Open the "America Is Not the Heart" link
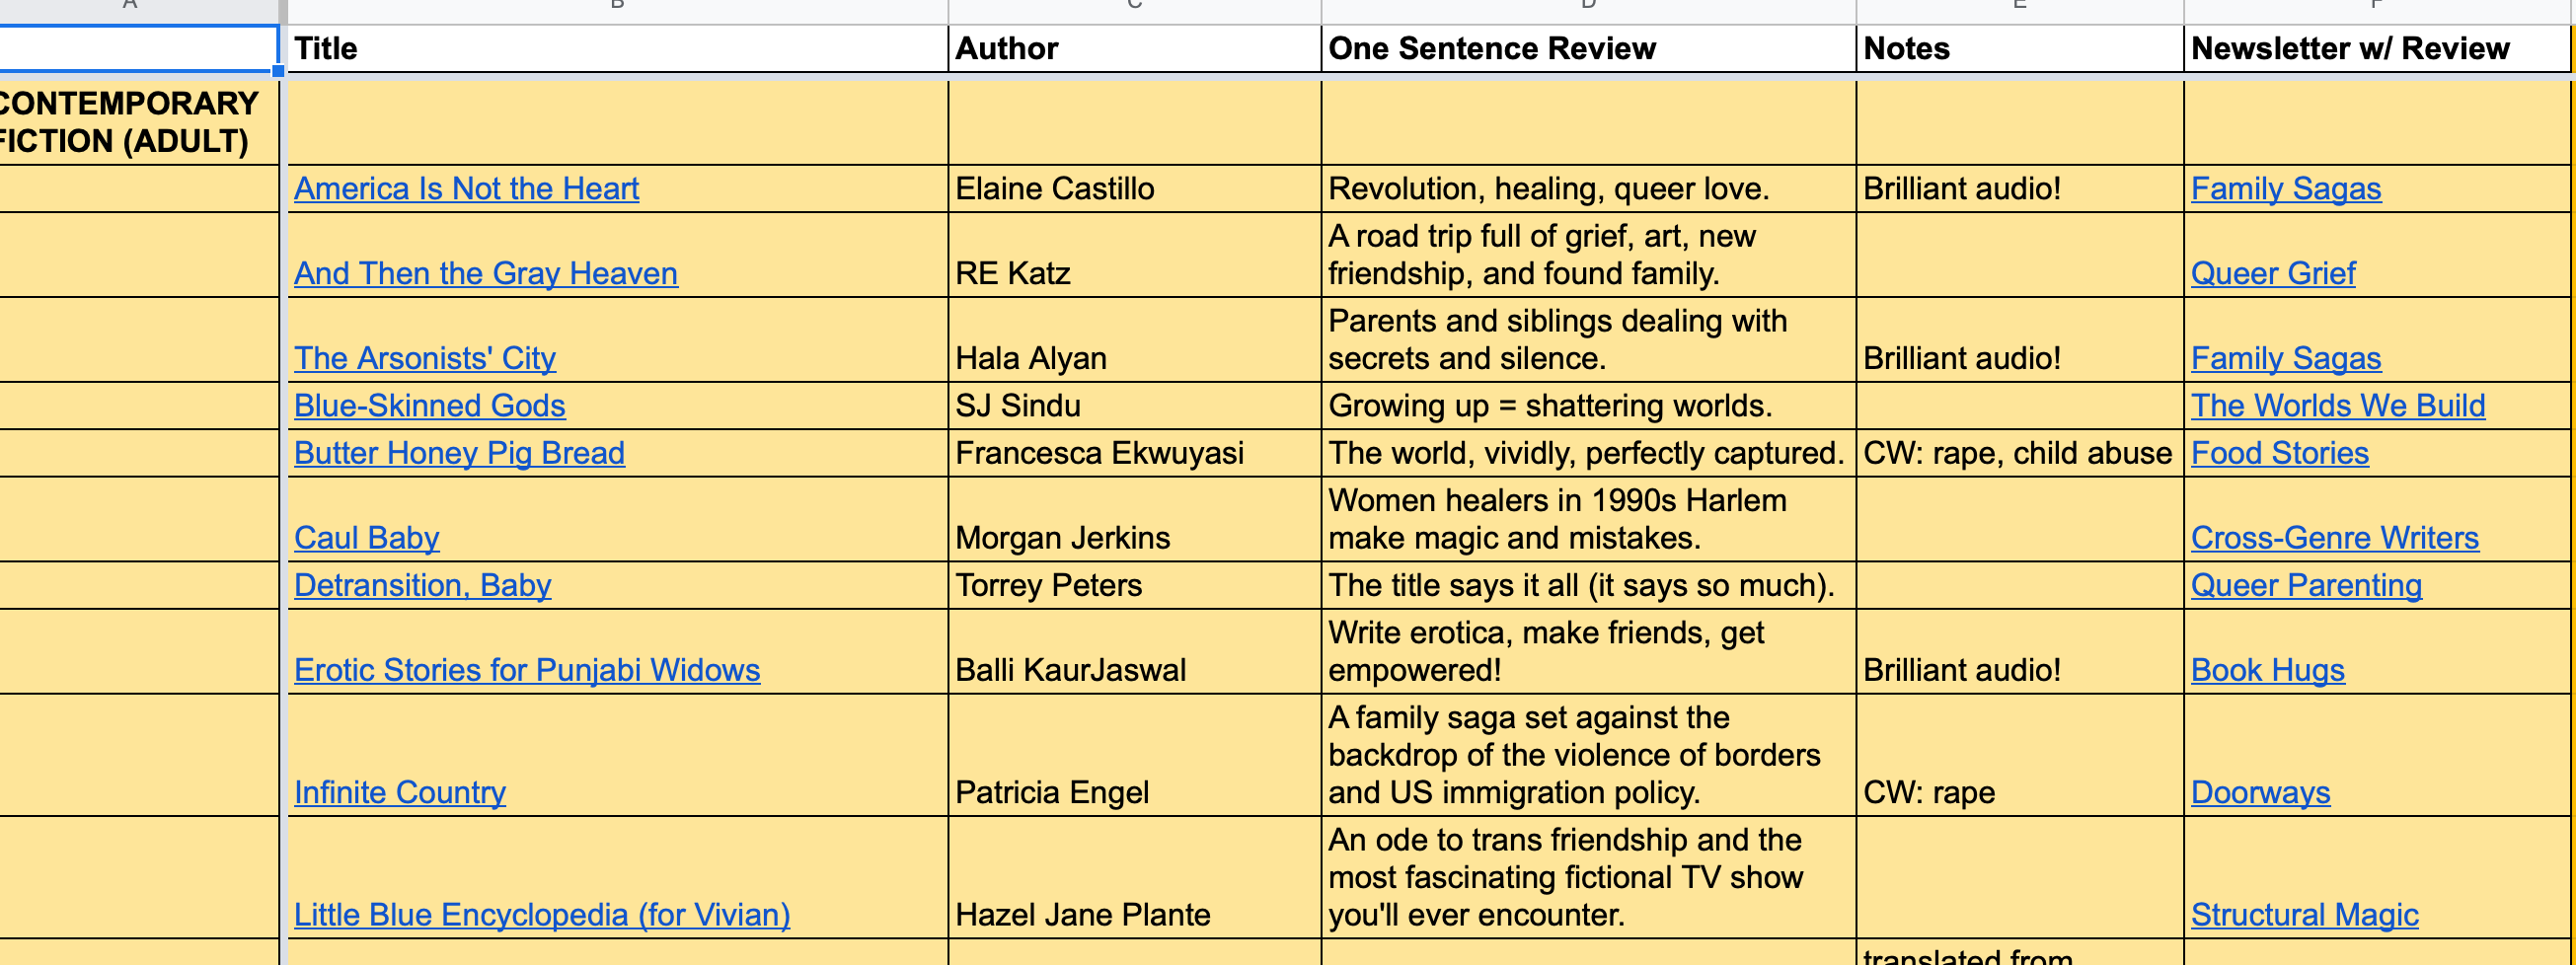Viewport: 2576px width, 965px height. coord(466,188)
